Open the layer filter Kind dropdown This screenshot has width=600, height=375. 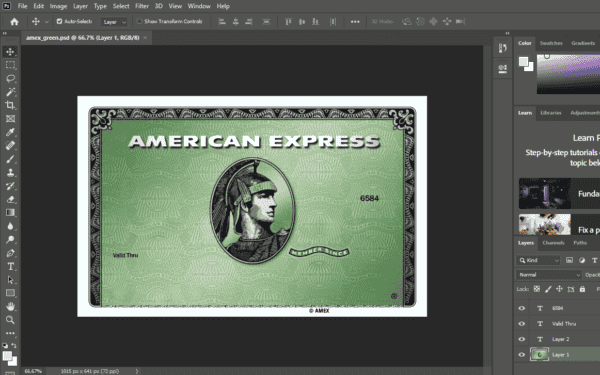(538, 260)
